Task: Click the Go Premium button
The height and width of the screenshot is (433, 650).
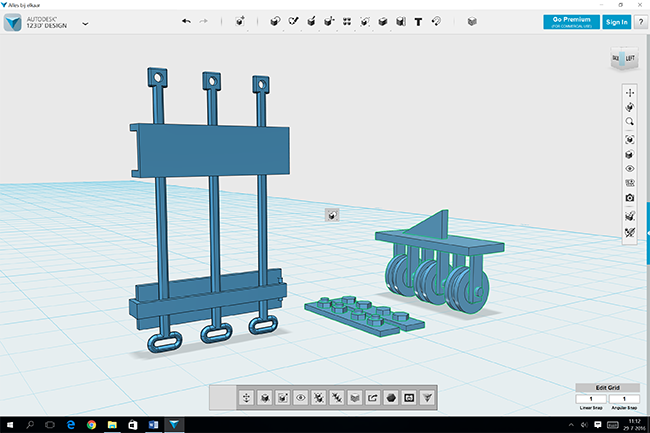Action: point(571,21)
